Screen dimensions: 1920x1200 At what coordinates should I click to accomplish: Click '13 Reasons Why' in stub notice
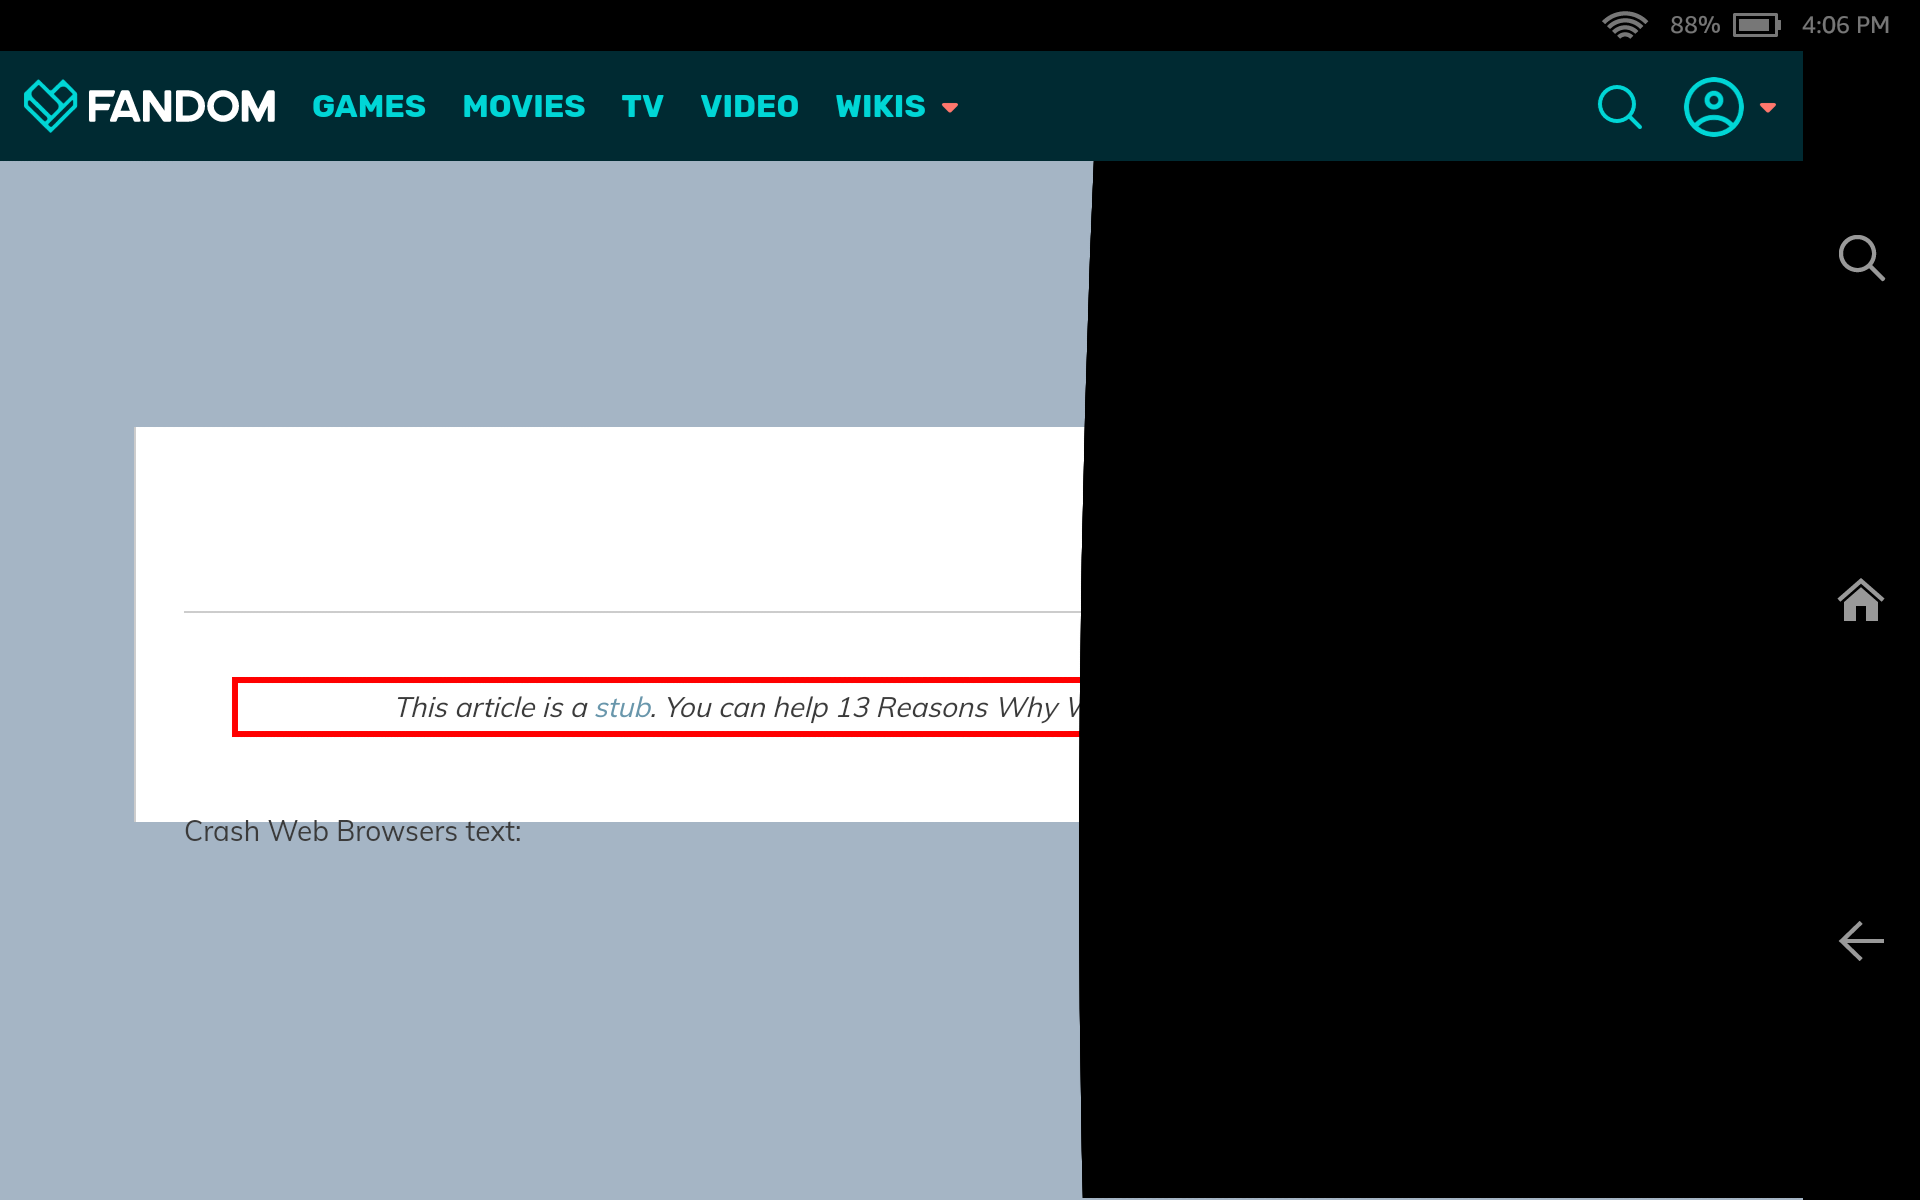click(x=946, y=708)
